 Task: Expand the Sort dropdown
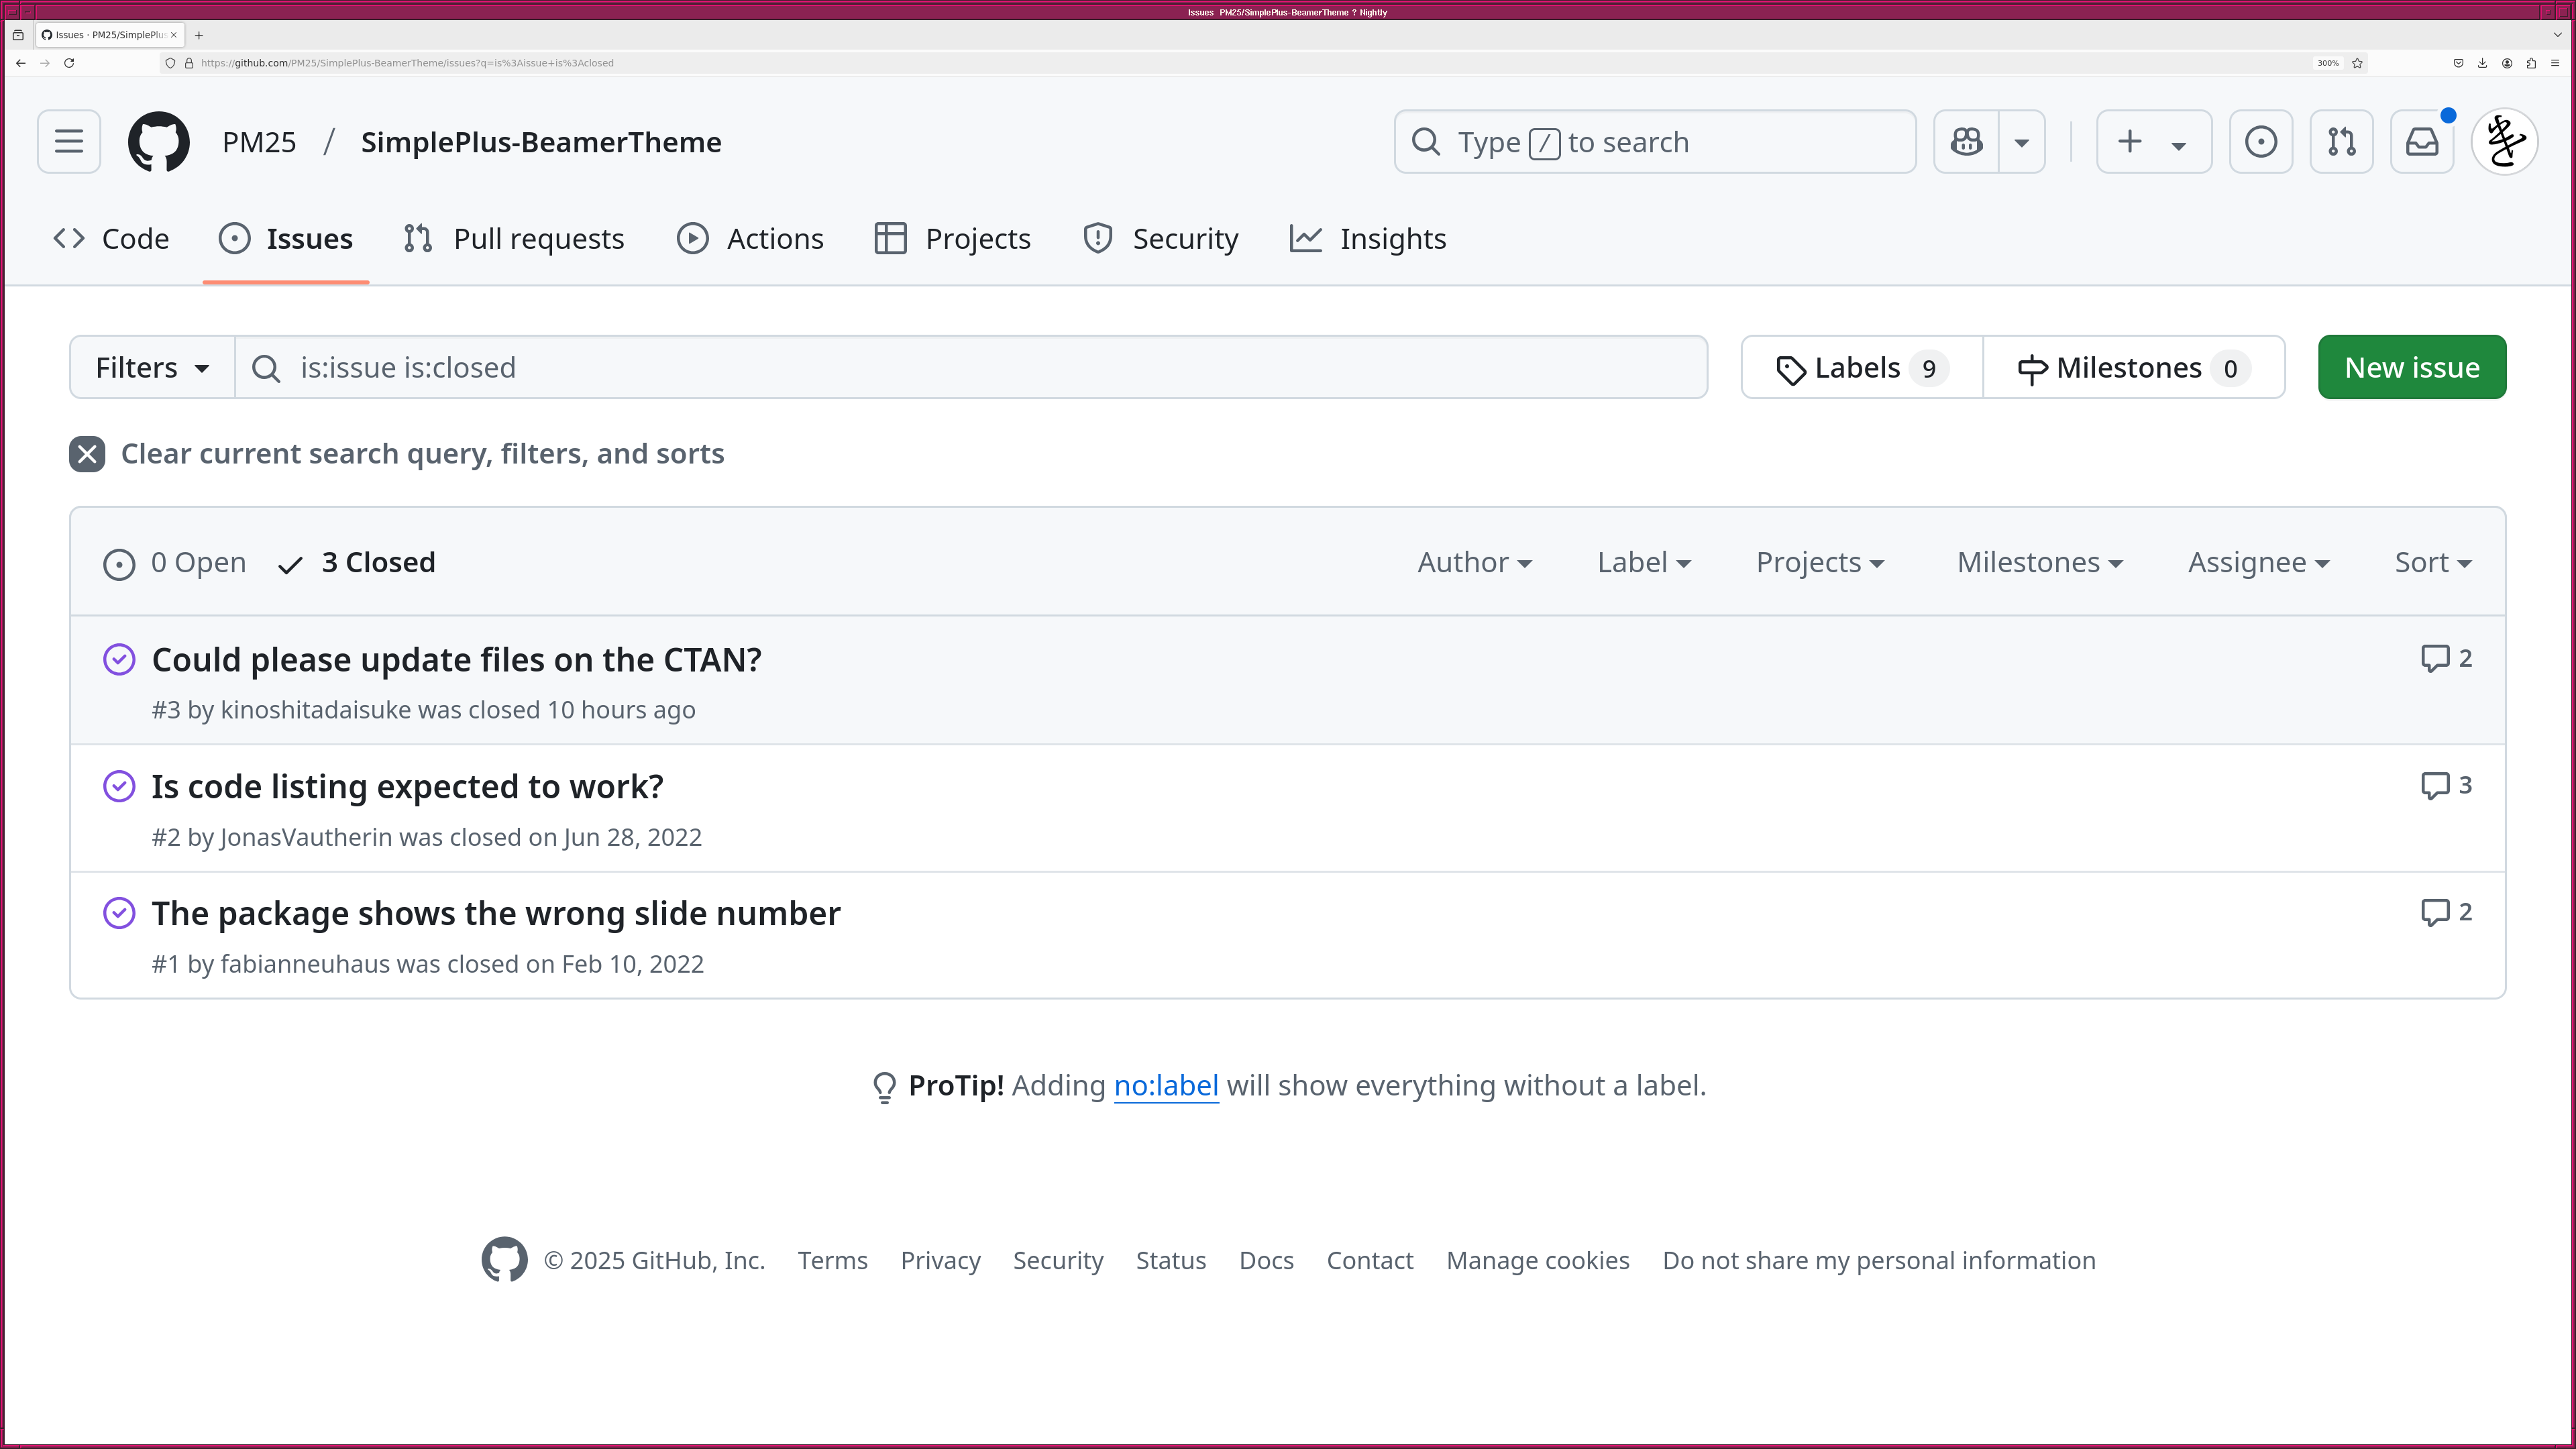click(2432, 563)
